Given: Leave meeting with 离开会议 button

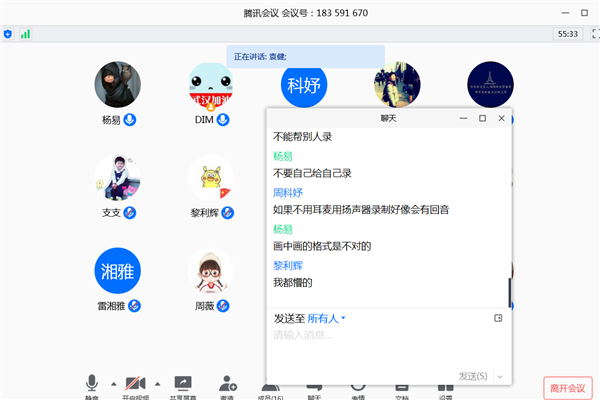Looking at the screenshot, I should tap(568, 388).
